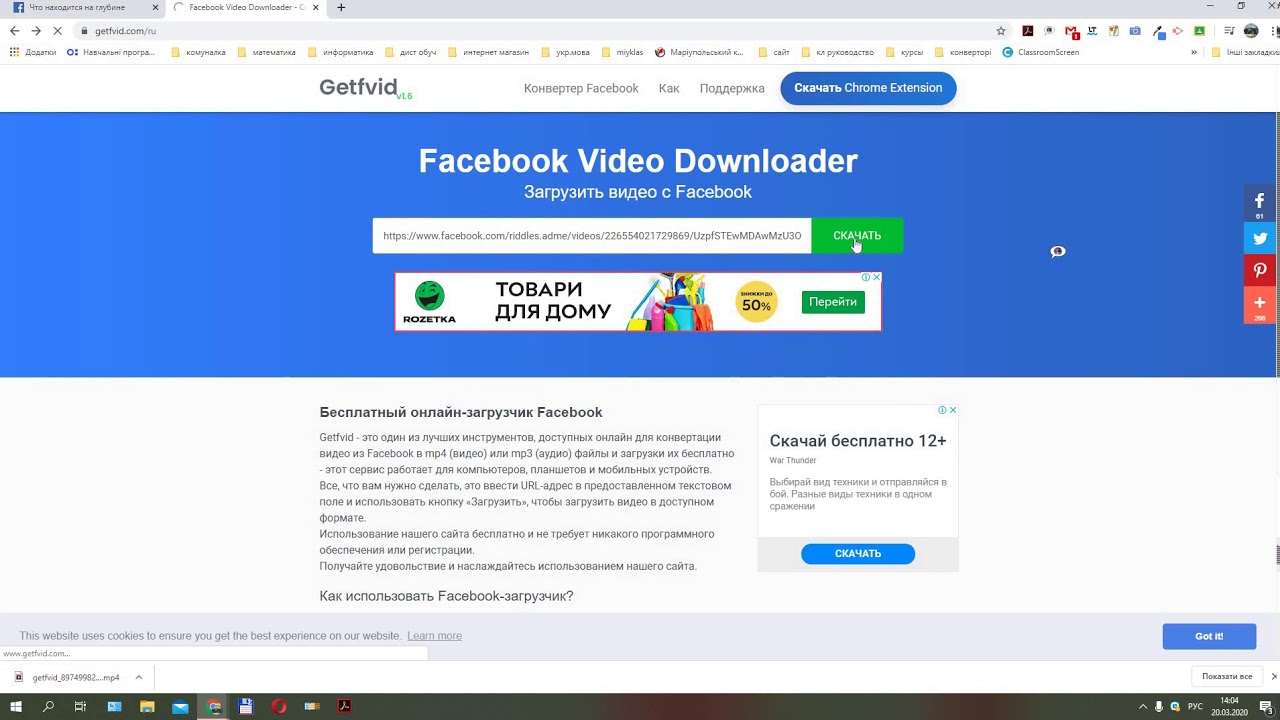Screen dimensions: 1280x720
Task: Open the Mail app on the taskbar
Action: coord(180,706)
